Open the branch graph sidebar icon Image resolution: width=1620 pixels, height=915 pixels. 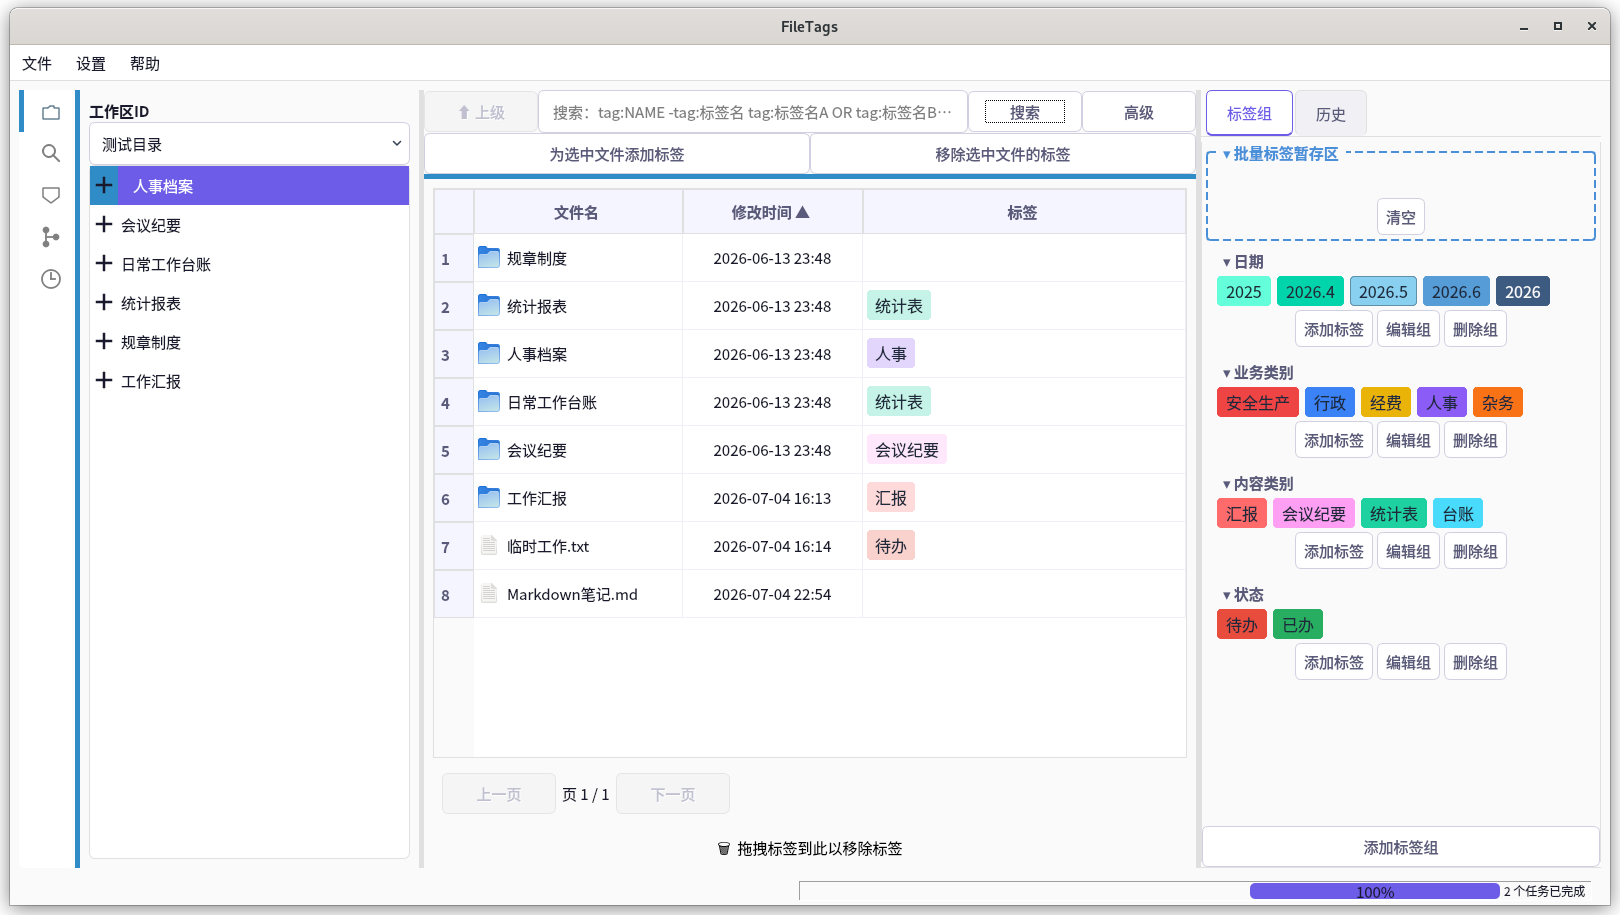coord(51,237)
